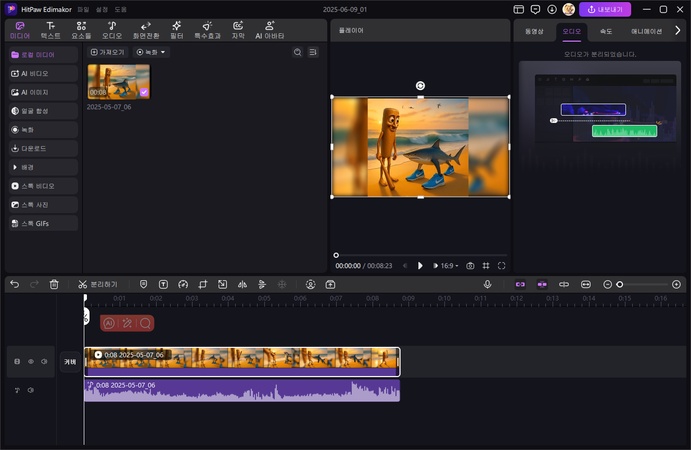Mute the video track speaker icon

[43, 361]
